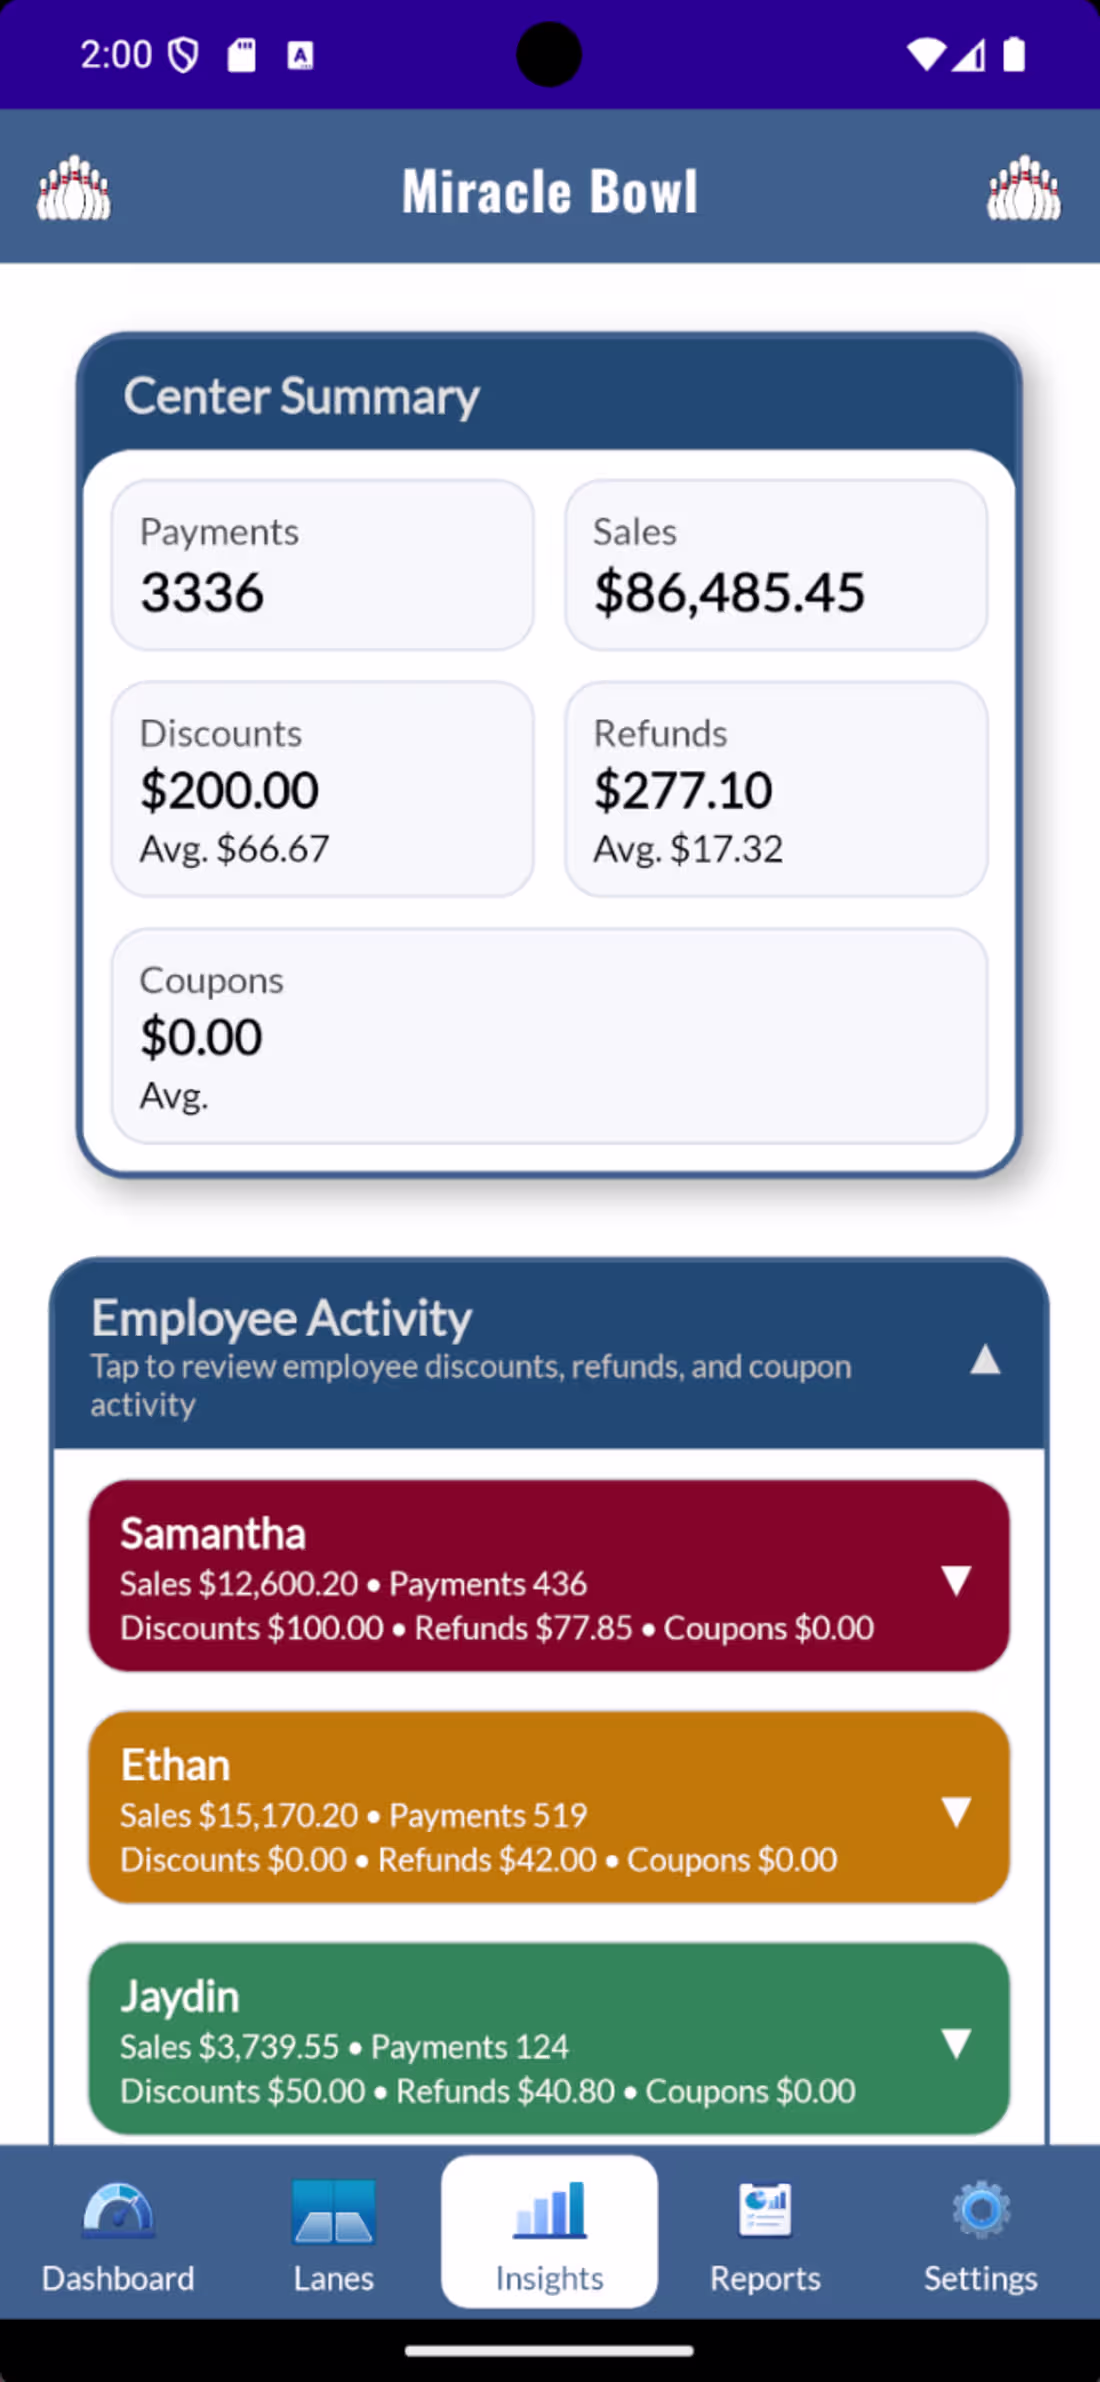1100x2382 pixels.
Task: Tap the Refunds $277.10 summary tile
Action: [776, 789]
